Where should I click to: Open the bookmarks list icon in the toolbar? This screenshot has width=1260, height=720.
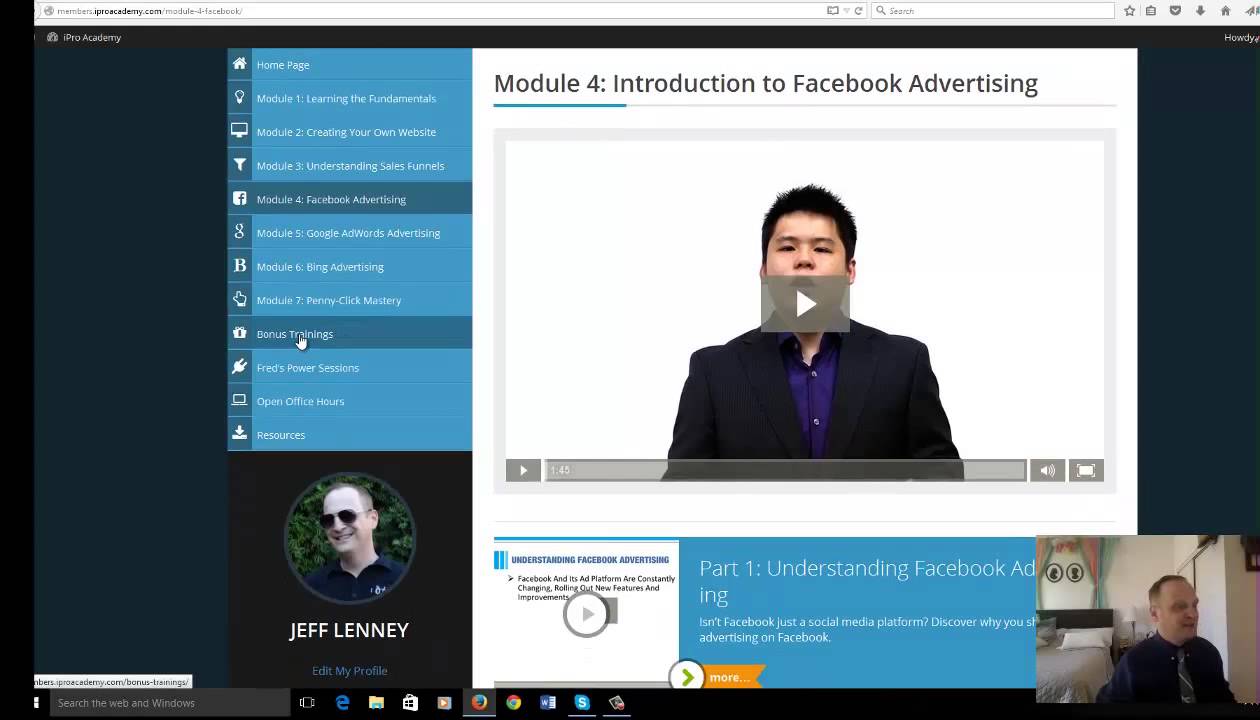pos(1151,10)
